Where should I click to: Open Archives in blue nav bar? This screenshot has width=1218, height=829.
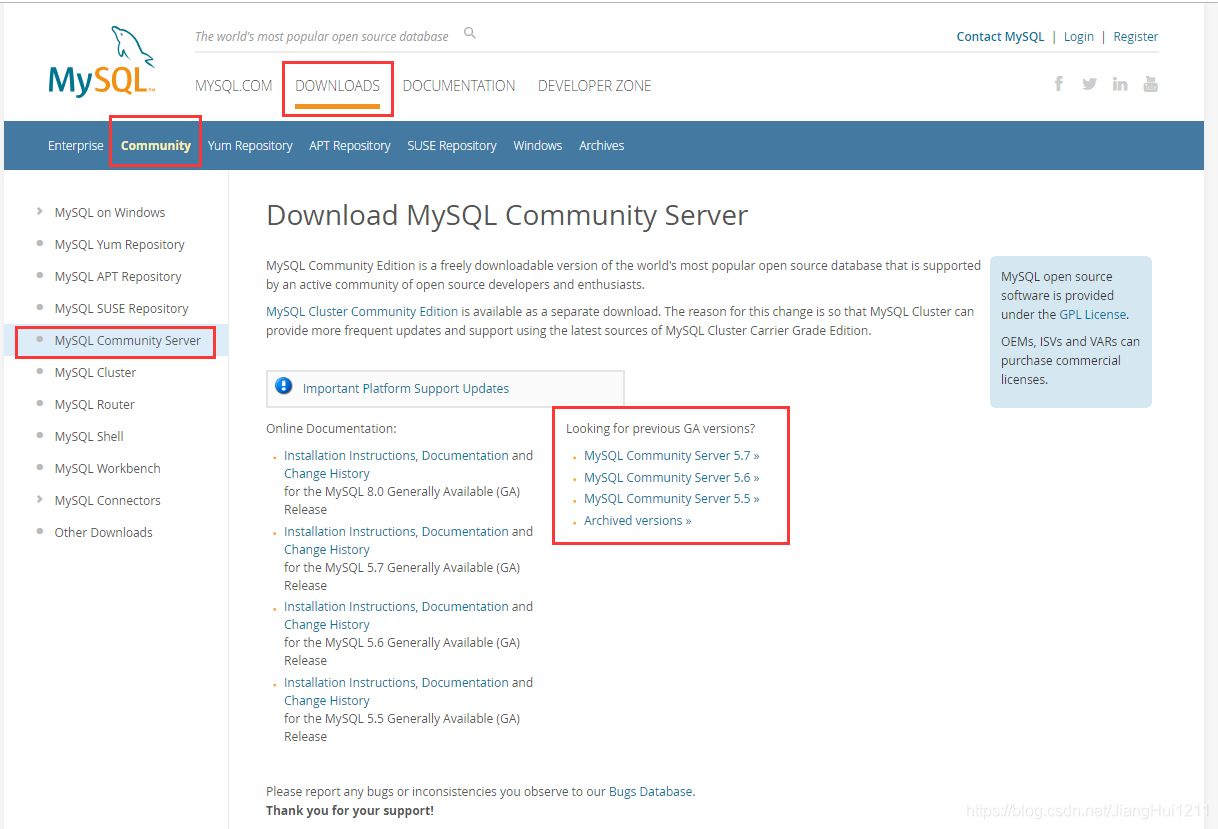pyautogui.click(x=602, y=146)
